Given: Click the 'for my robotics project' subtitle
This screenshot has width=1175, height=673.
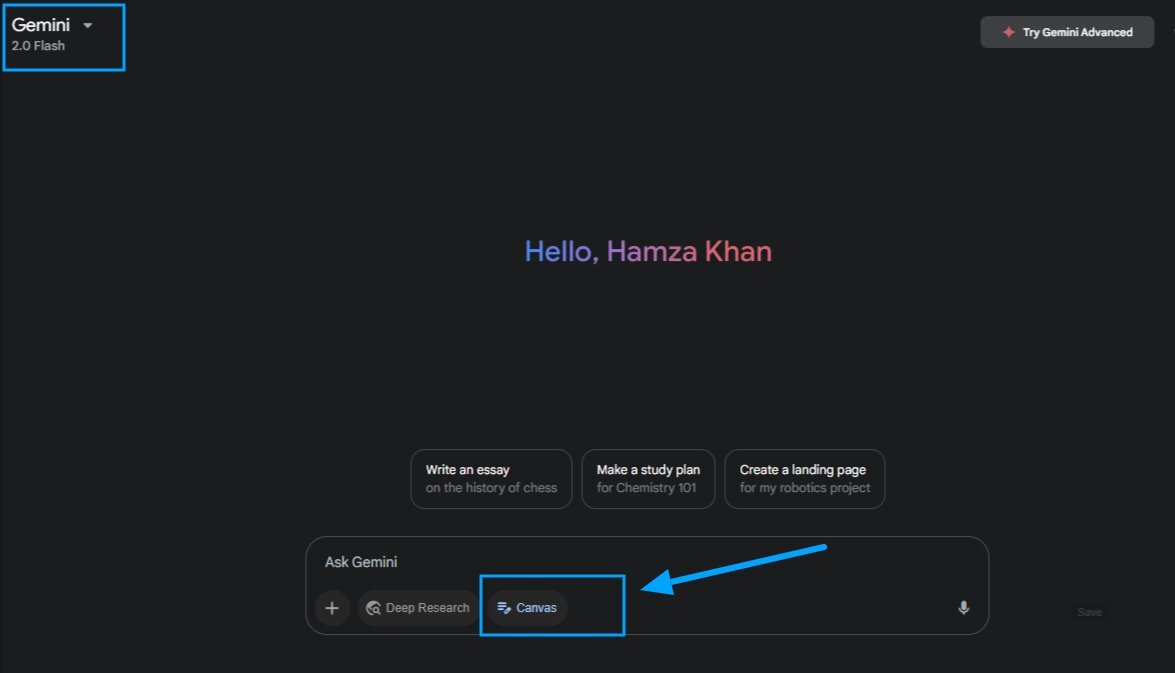Looking at the screenshot, I should point(805,488).
